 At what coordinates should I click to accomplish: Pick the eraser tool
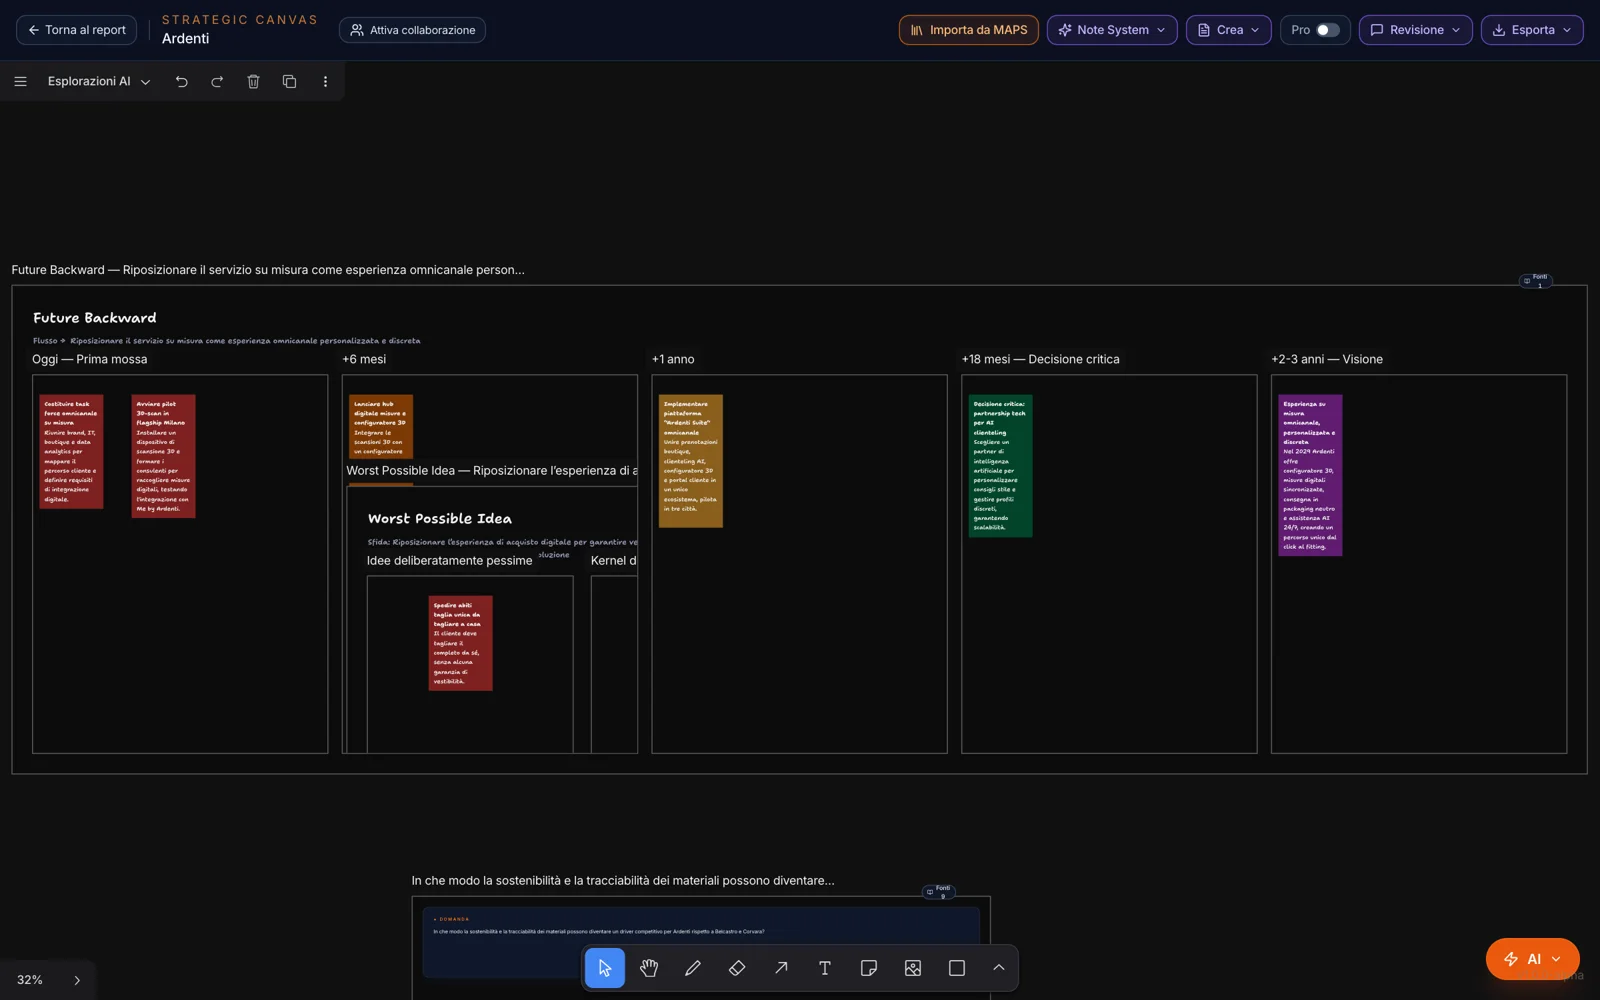tap(737, 968)
